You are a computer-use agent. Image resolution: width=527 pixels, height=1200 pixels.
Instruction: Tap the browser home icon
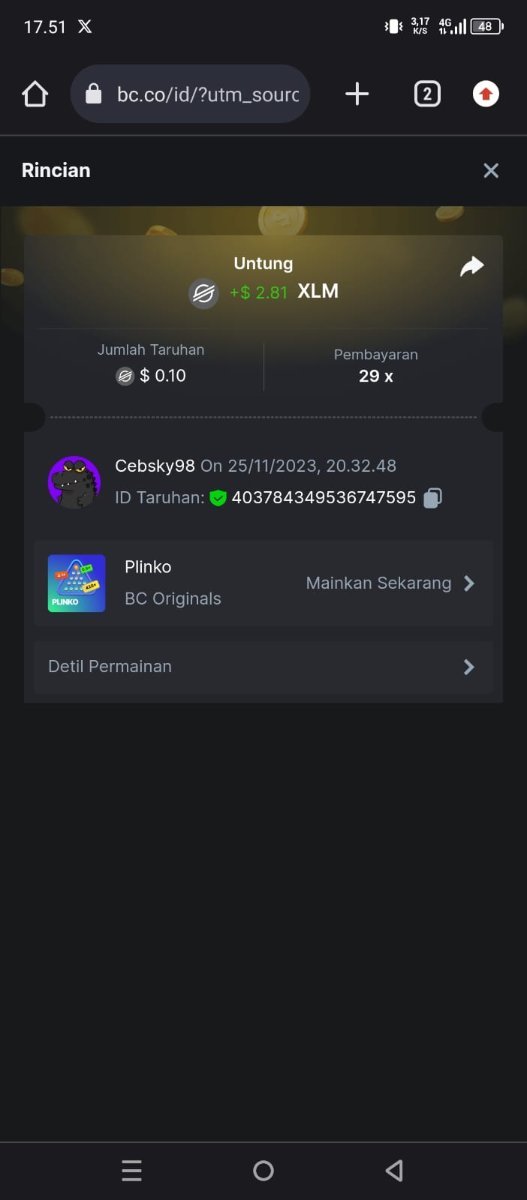pyautogui.click(x=35, y=94)
